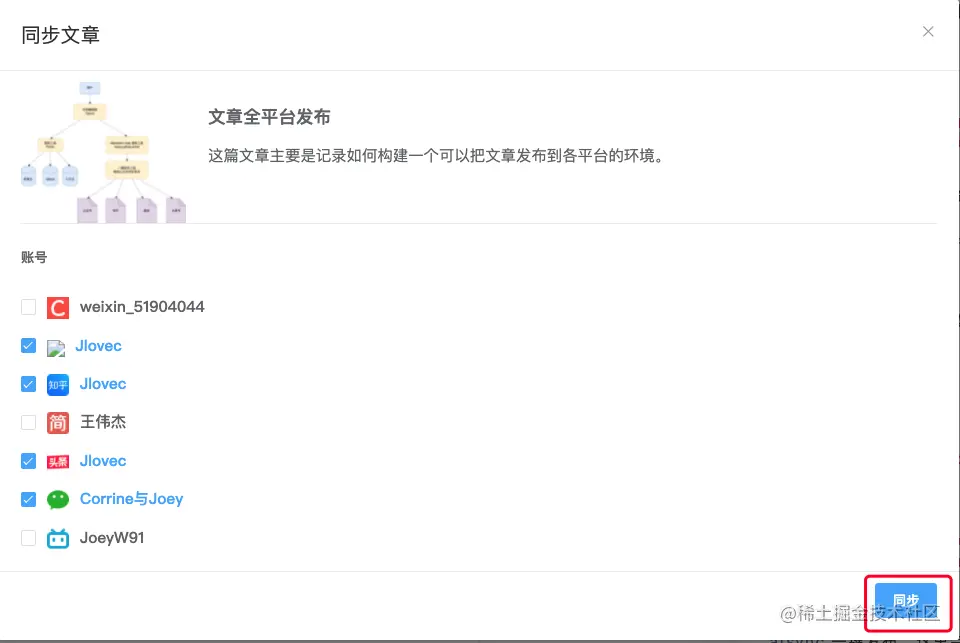This screenshot has height=643, width=960.
Task: Click the blue 同步 button
Action: pyautogui.click(x=906, y=601)
